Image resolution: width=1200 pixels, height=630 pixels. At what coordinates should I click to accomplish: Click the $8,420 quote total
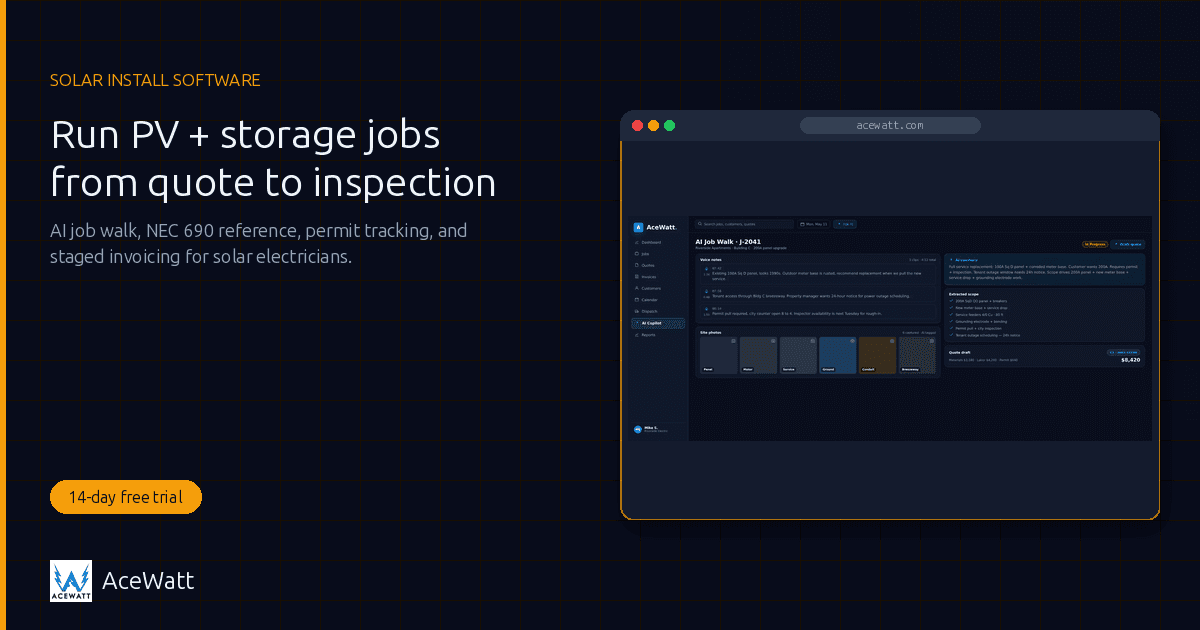[1130, 360]
